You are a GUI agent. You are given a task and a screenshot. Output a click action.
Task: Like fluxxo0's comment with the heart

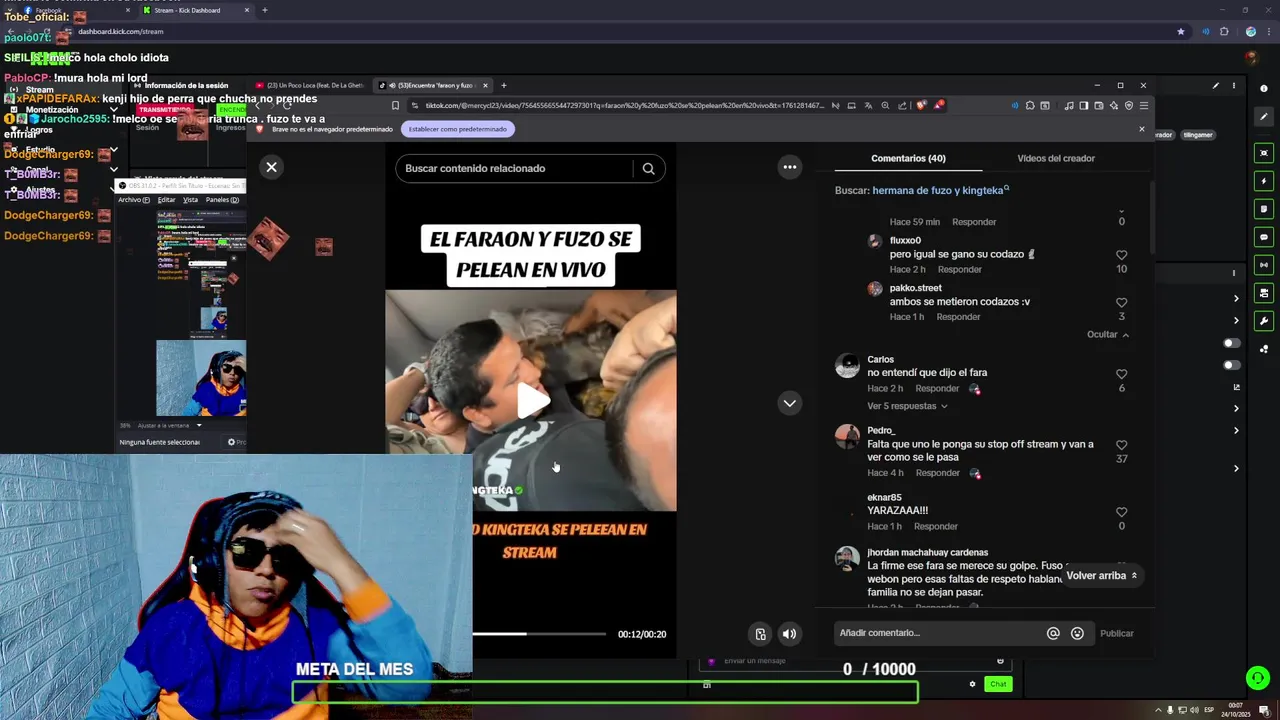[x=1121, y=255]
